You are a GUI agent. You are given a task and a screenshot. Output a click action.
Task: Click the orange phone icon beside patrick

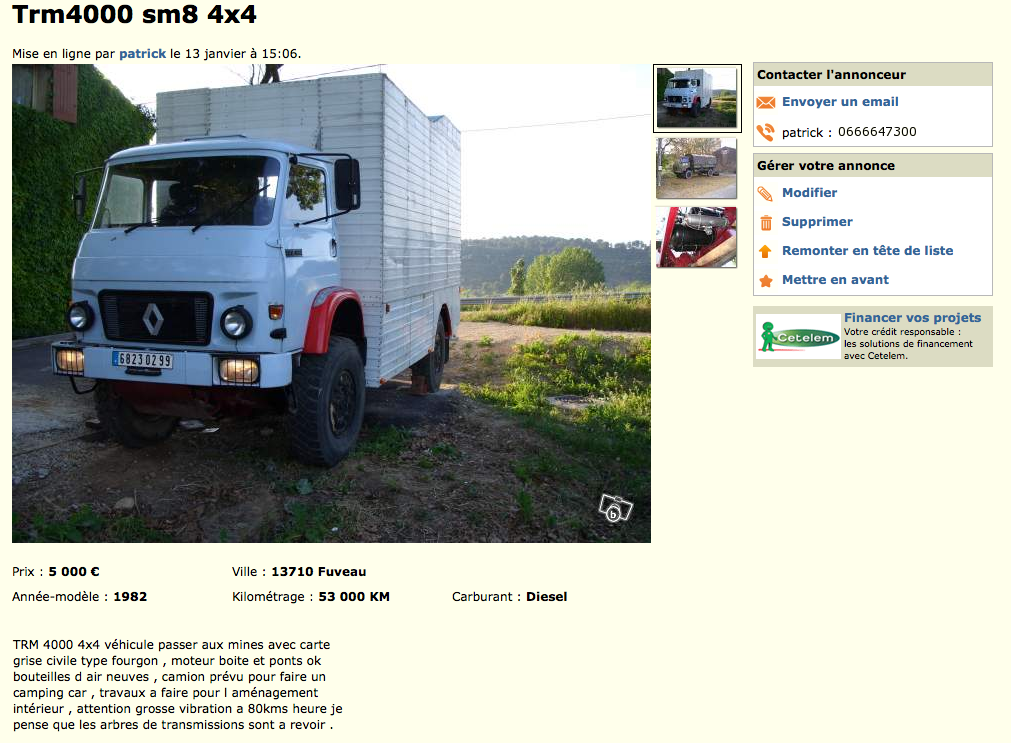coord(765,132)
